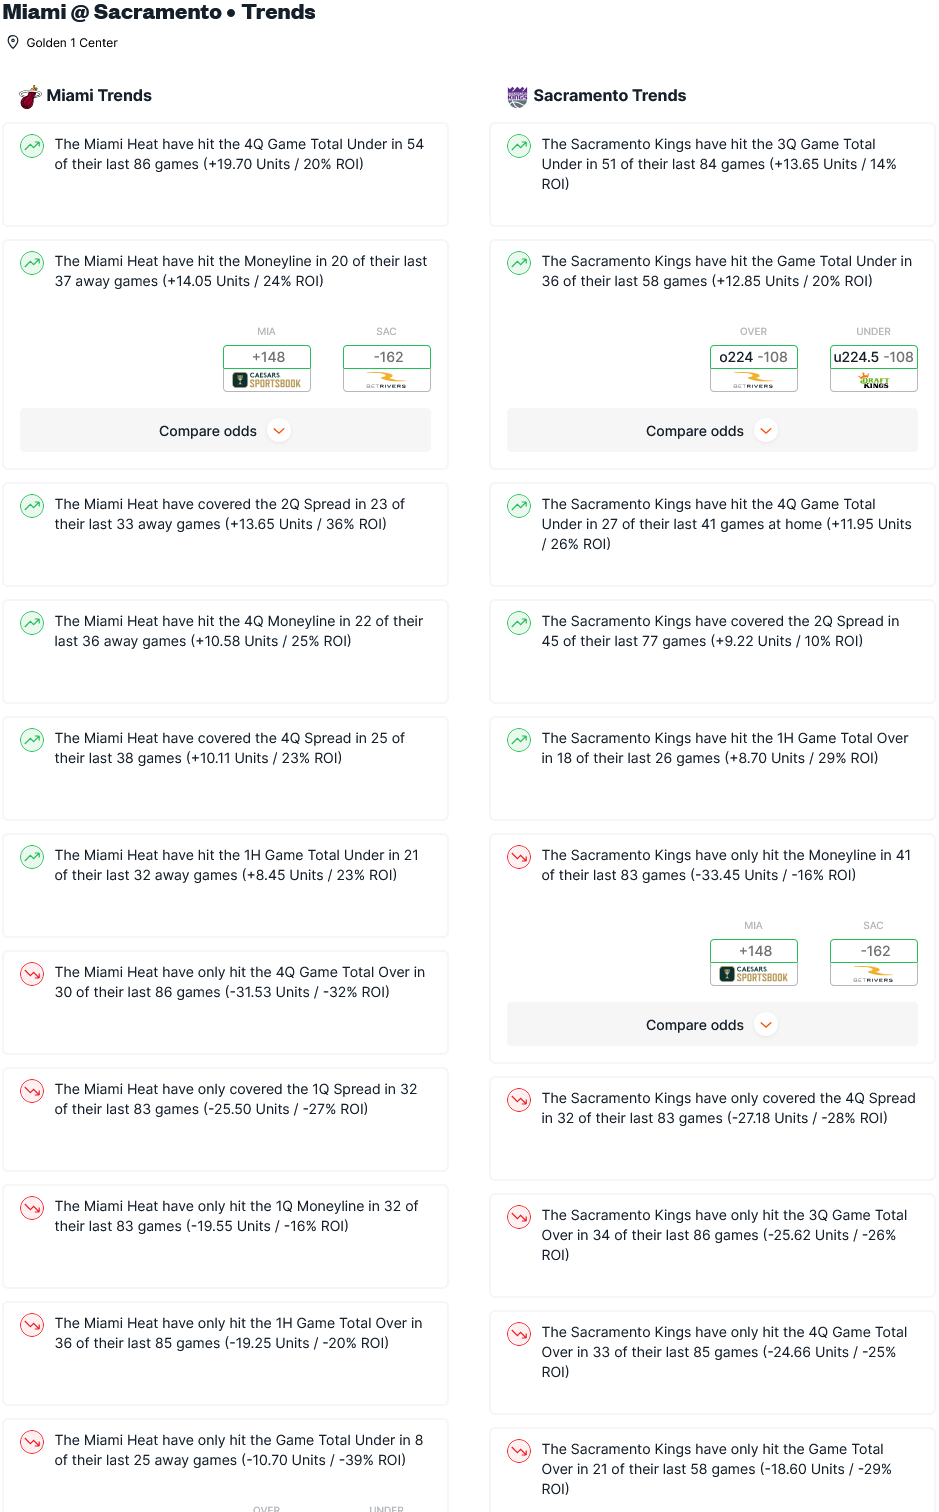
Task: Select MIA +148 odds in Miami Trends
Action: [x=267, y=357]
